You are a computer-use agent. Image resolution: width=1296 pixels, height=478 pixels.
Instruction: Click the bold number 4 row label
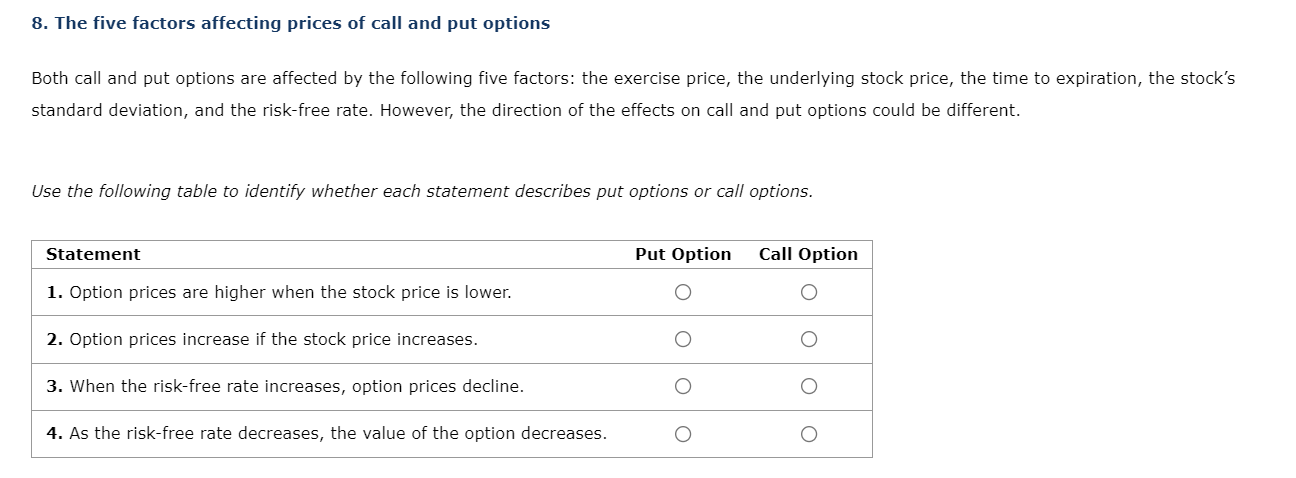[53, 433]
